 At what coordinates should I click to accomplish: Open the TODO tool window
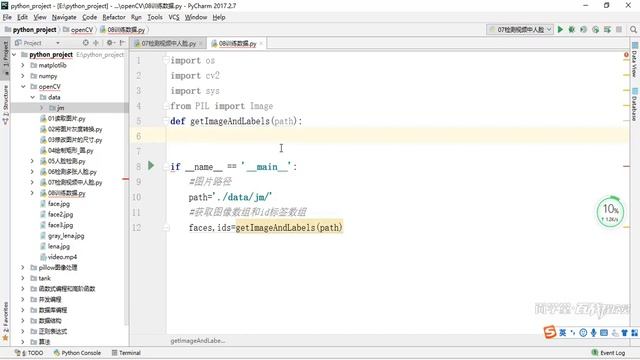pyautogui.click(x=29, y=353)
